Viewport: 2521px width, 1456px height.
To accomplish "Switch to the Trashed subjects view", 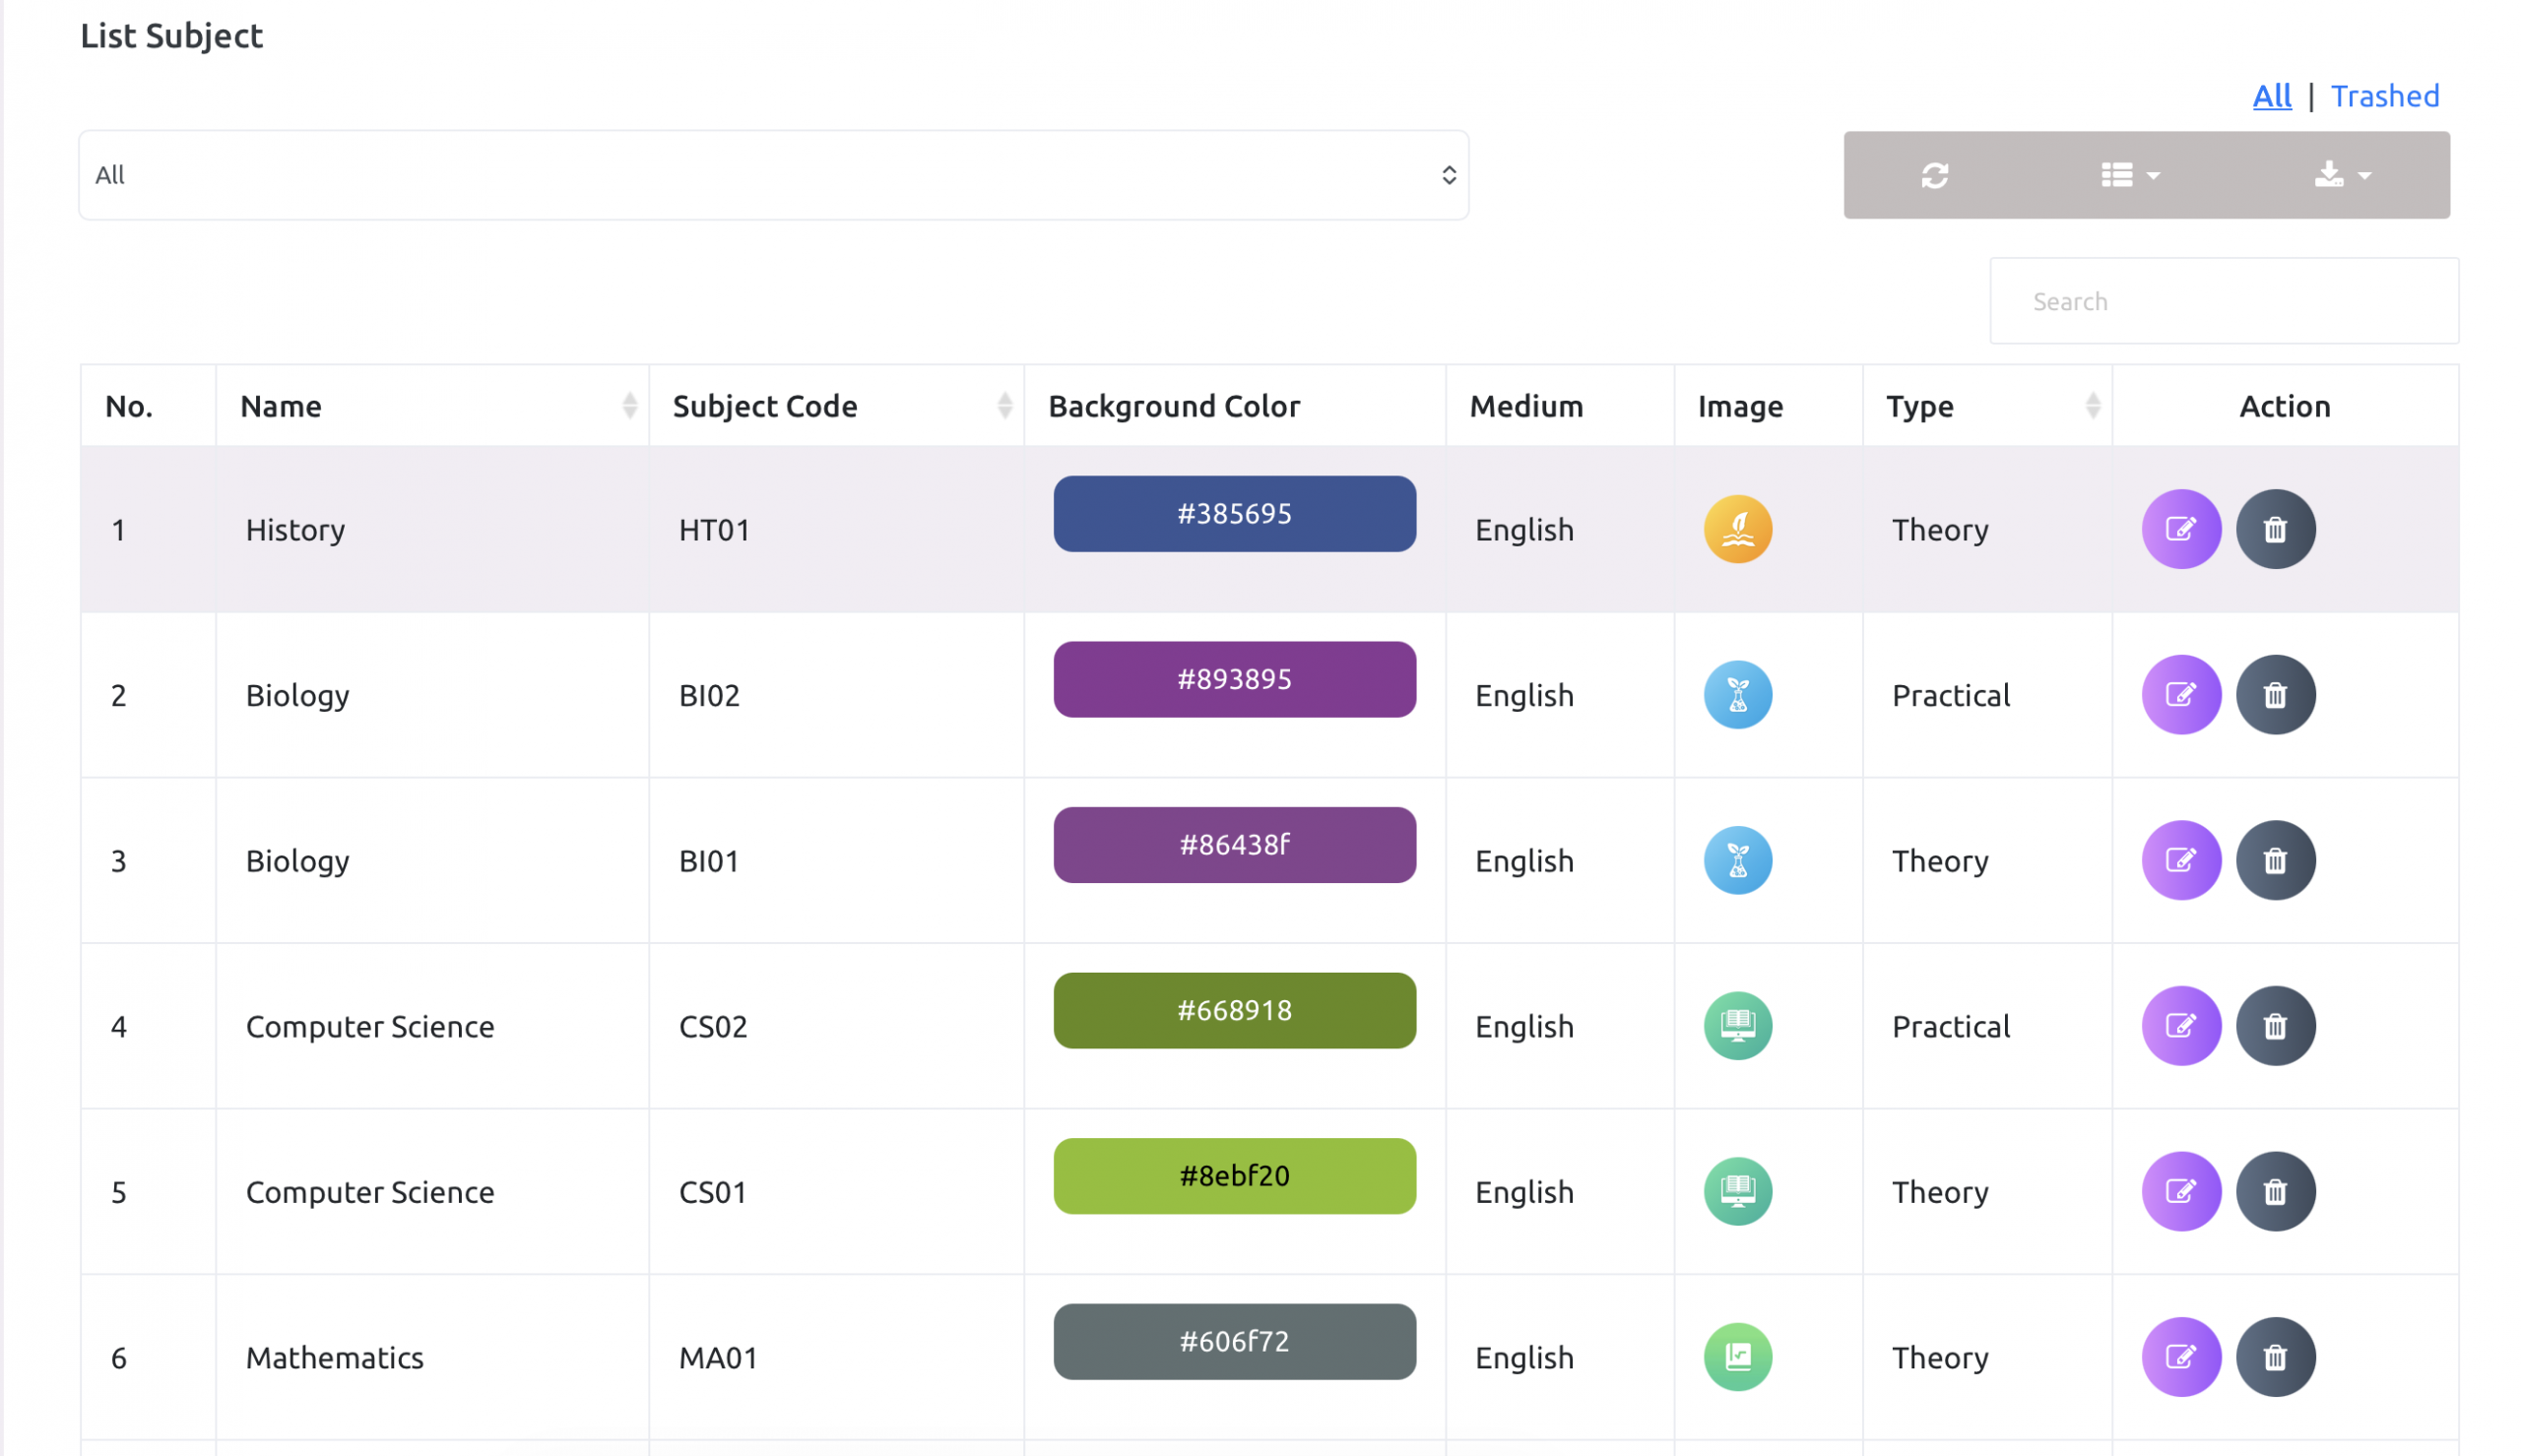I will [x=2384, y=96].
